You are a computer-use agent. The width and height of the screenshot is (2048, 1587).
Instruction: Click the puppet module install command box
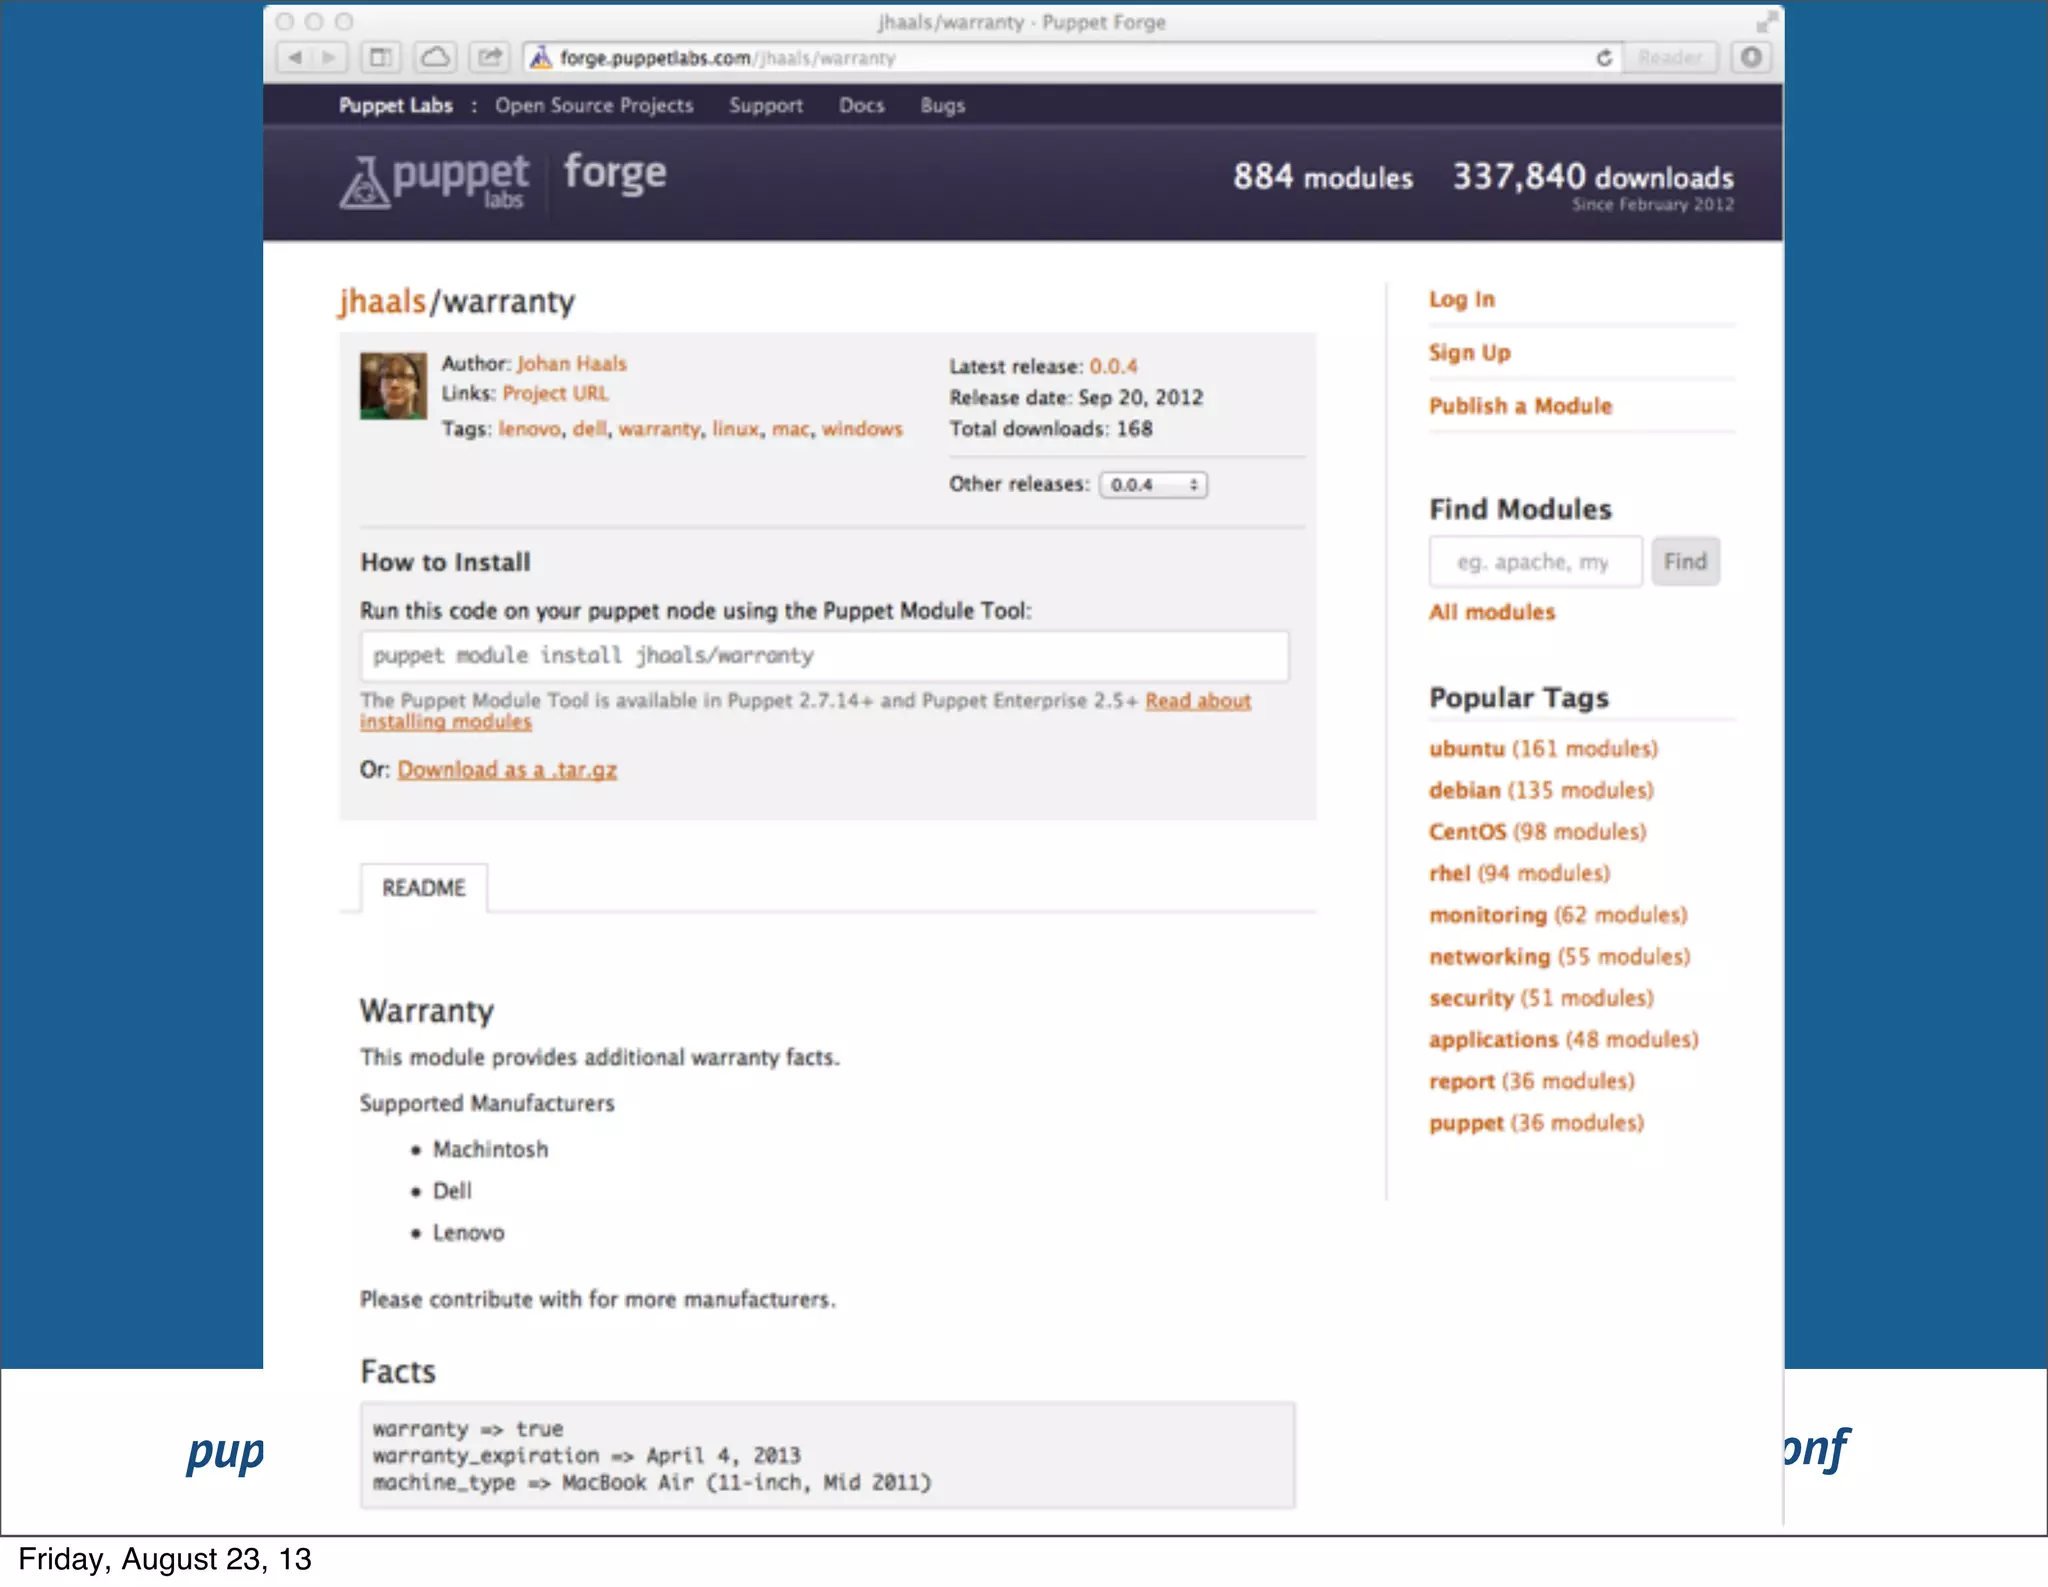click(824, 656)
